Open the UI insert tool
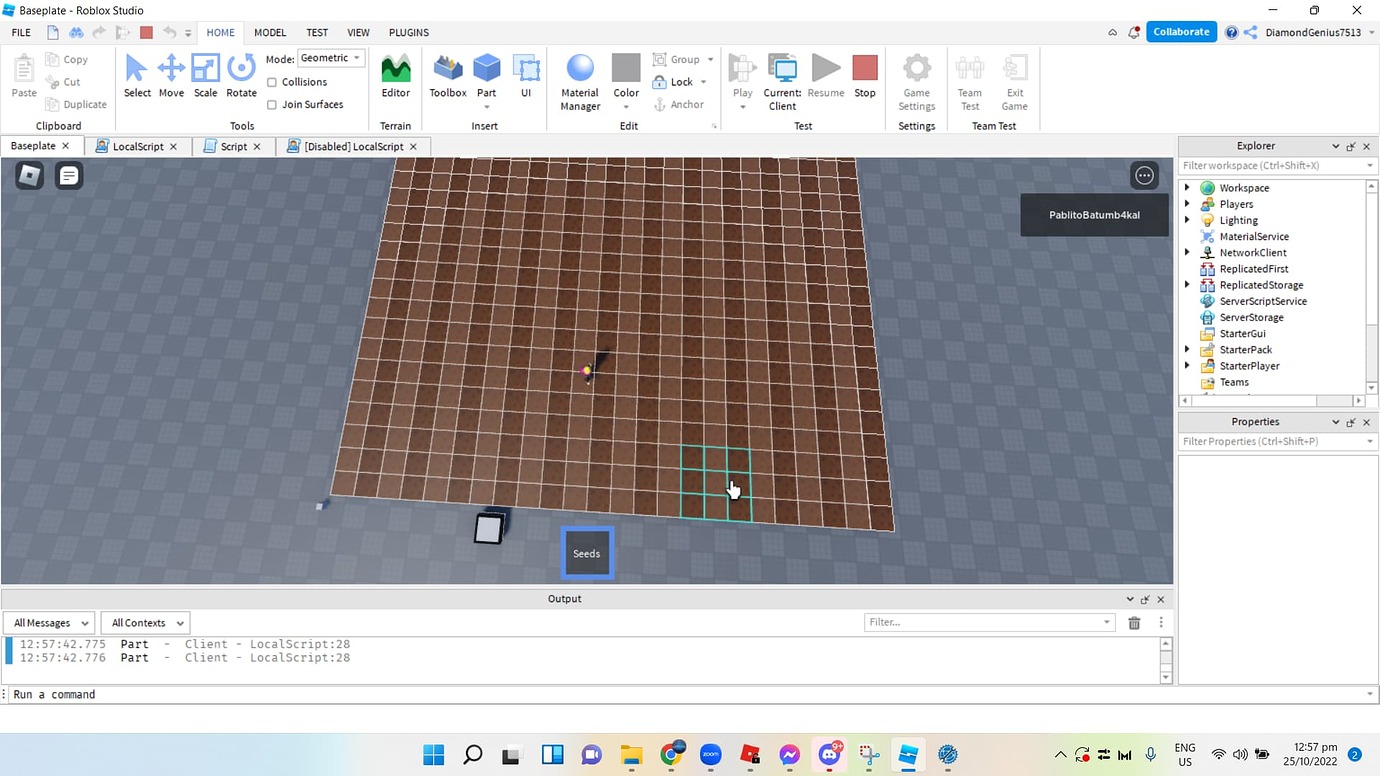Viewport: 1380px width, 776px height. click(526, 76)
